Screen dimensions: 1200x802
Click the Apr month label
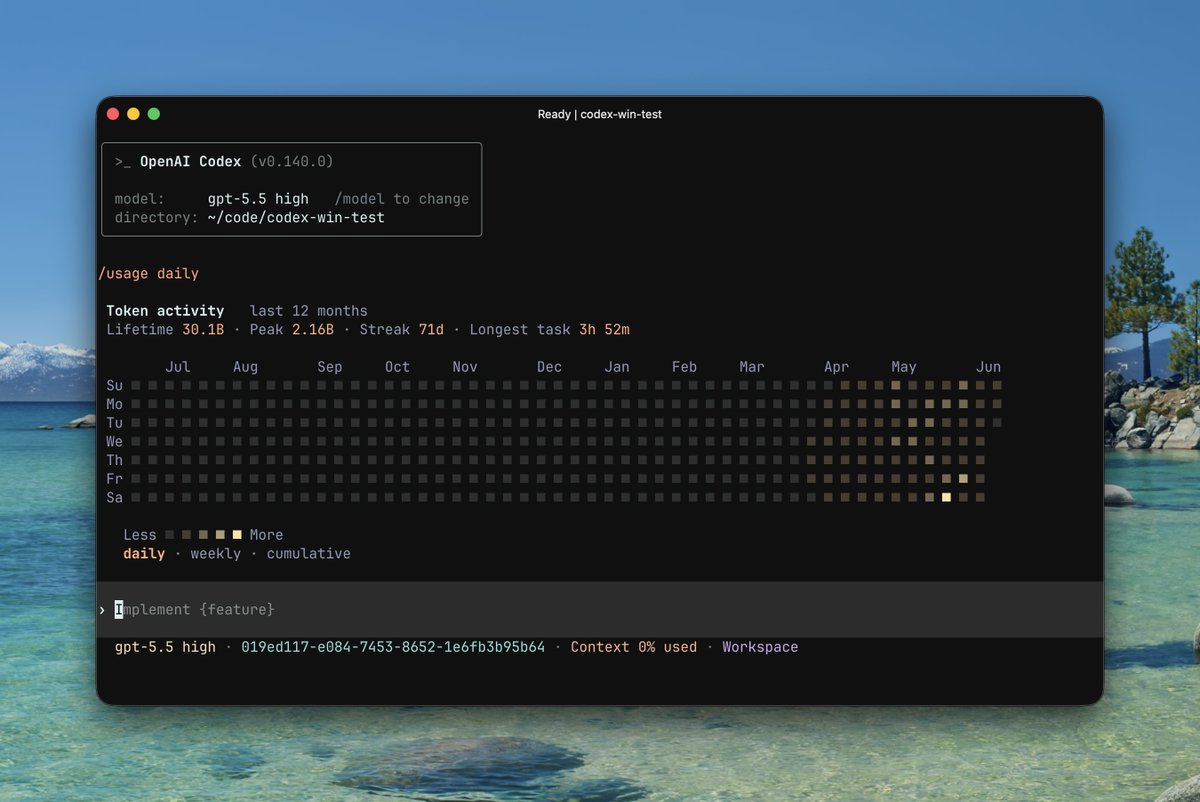[x=836, y=367]
